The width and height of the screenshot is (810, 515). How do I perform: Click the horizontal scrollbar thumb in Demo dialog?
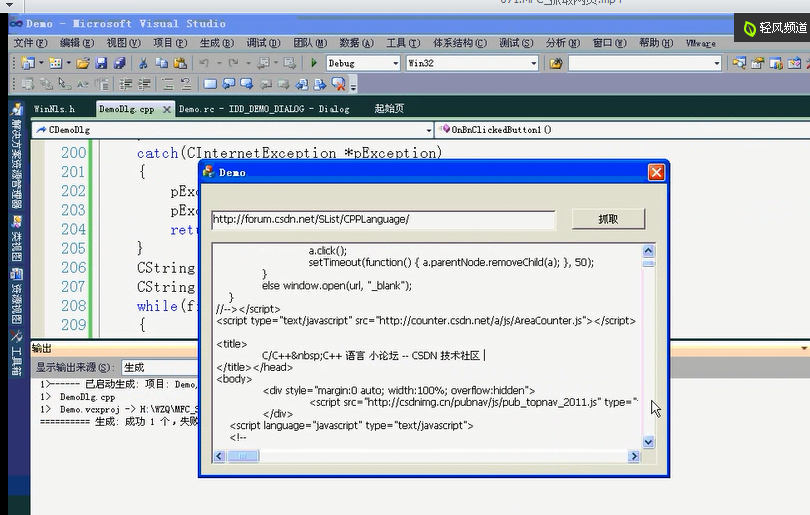tap(243, 456)
